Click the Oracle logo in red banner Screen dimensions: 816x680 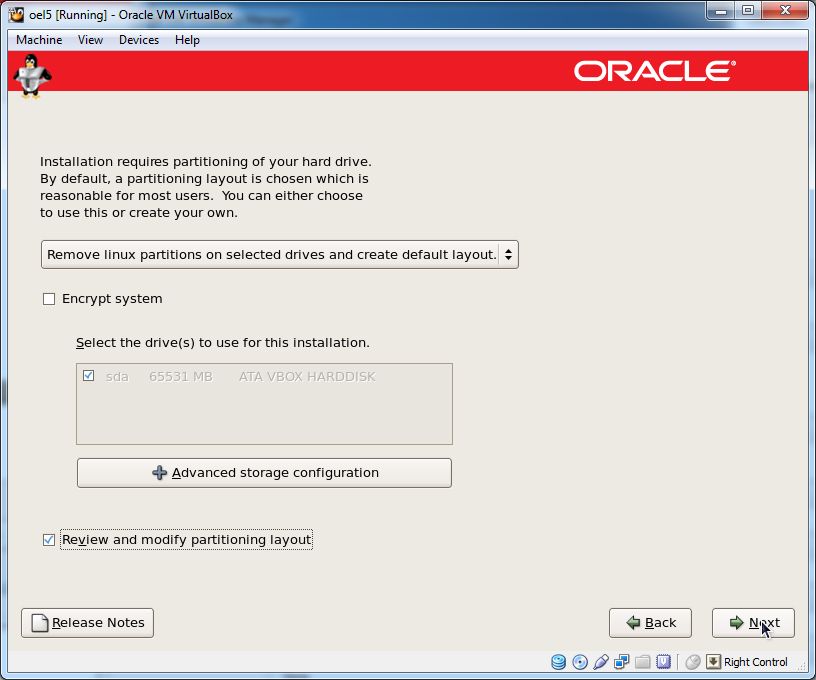[x=655, y=71]
